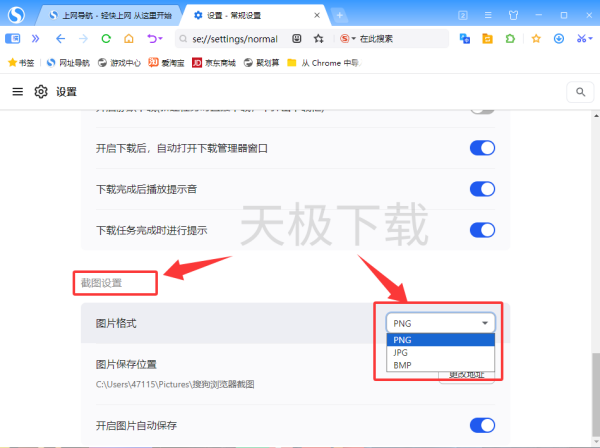Open a new tab with plus button
Image resolution: width=600 pixels, height=448 pixels.
339,14
